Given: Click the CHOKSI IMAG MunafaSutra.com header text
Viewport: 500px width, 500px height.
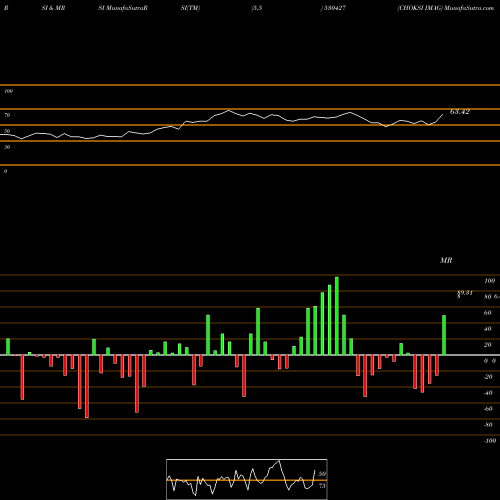Looking at the screenshot, I should point(445,8).
